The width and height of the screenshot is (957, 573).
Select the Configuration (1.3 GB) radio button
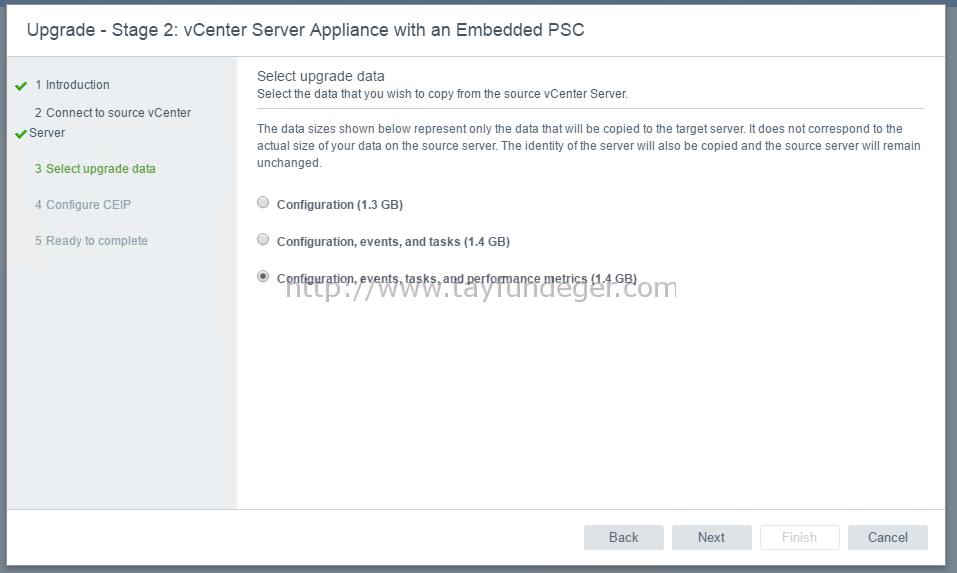263,203
